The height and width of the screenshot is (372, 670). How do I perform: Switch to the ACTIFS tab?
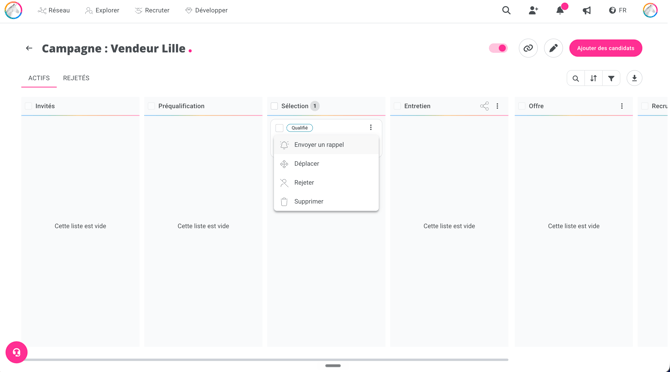click(x=39, y=78)
